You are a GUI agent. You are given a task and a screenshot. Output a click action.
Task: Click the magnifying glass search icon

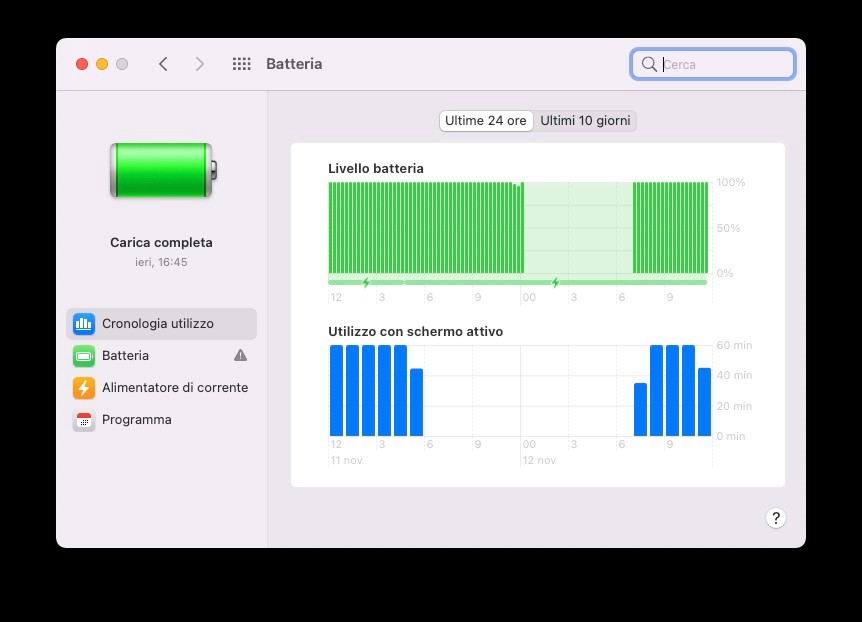(649, 64)
